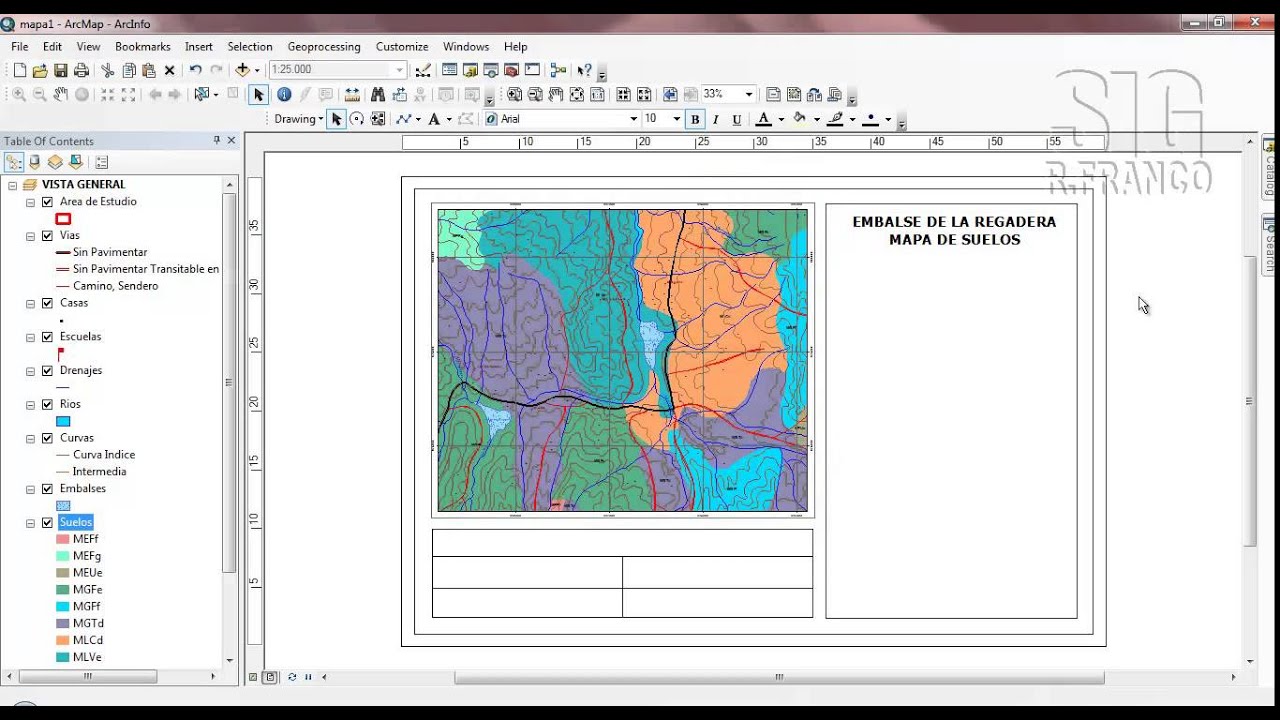This screenshot has height=720, width=1280.
Task: Click the Paste icon
Action: (149, 70)
